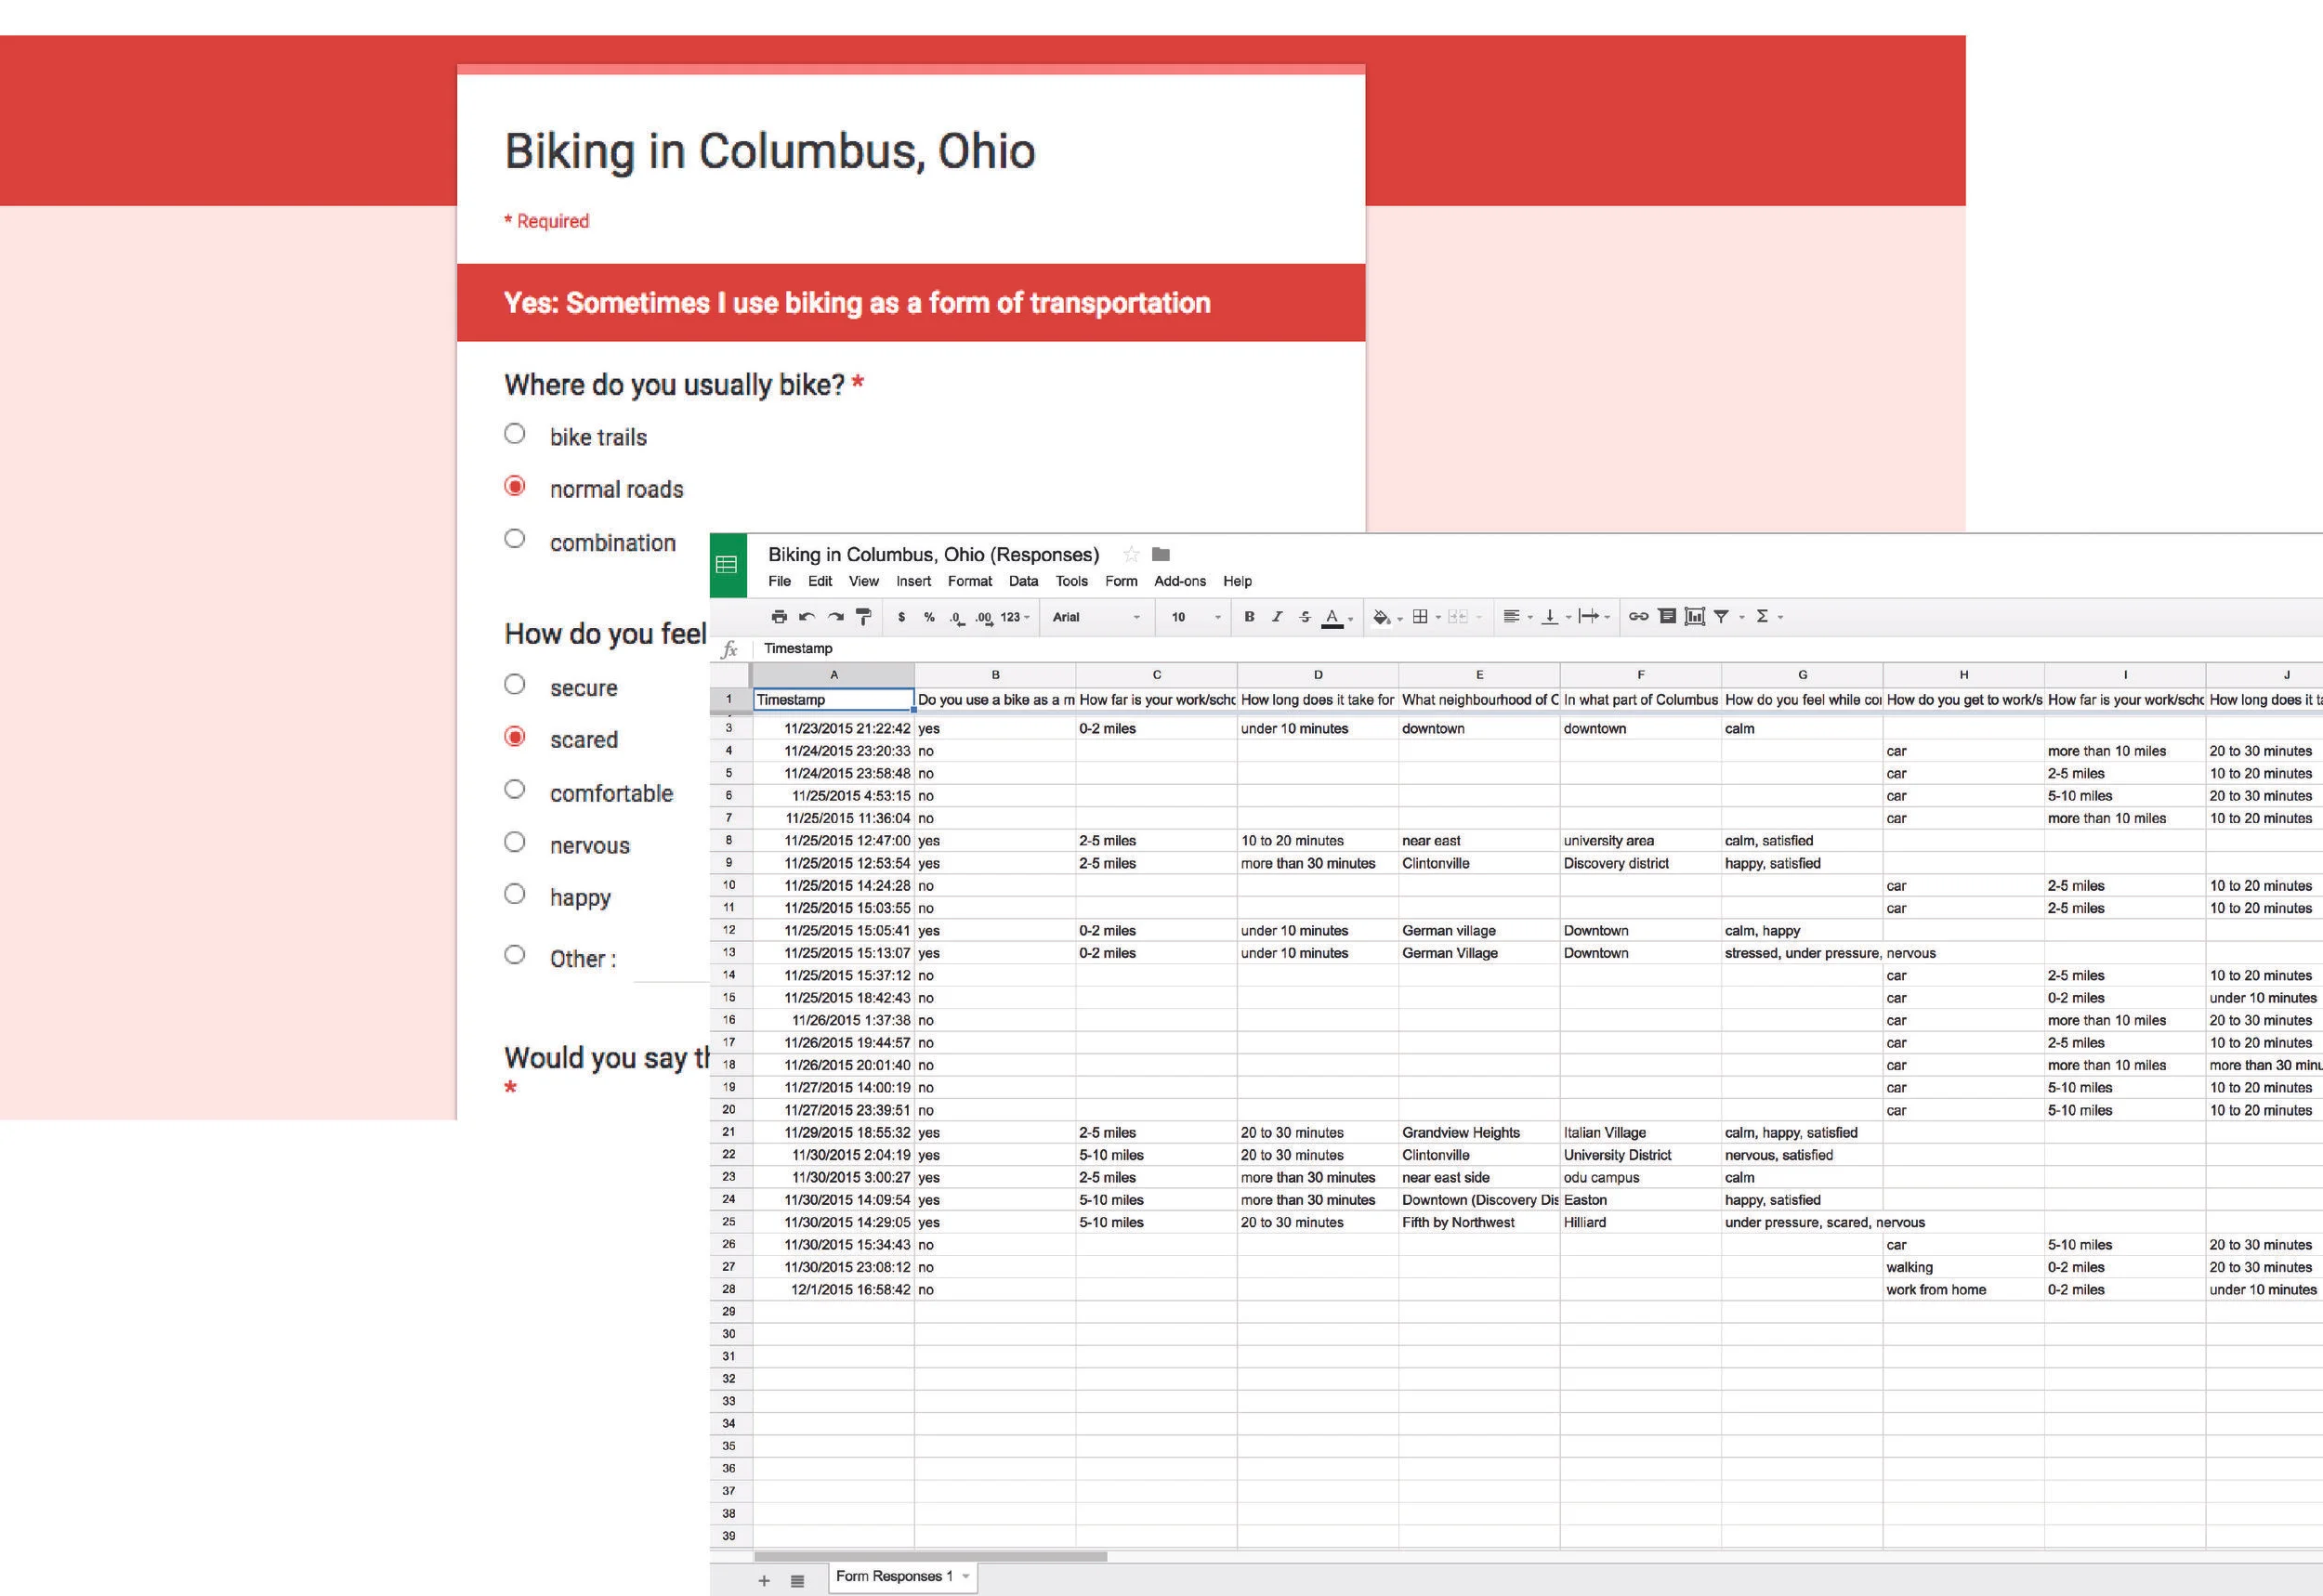The width and height of the screenshot is (2323, 1596).
Task: Click the Undo arrow icon
Action: (807, 617)
